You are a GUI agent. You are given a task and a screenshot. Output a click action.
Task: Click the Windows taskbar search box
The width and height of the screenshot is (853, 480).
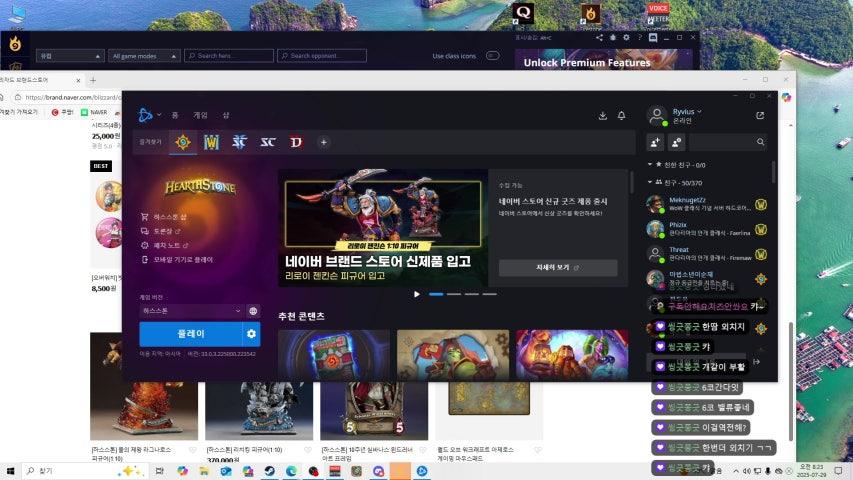(x=87, y=471)
